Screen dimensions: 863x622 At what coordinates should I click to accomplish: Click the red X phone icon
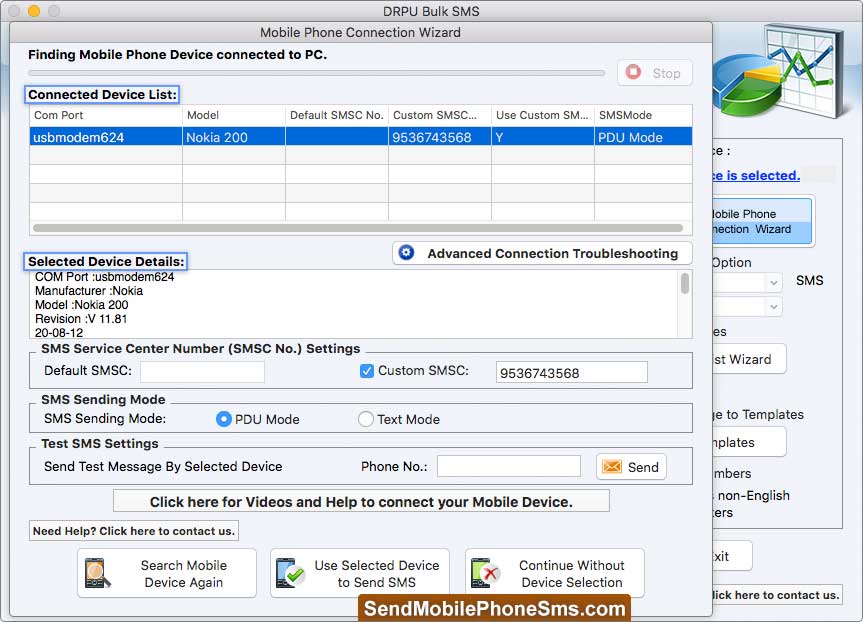485,574
